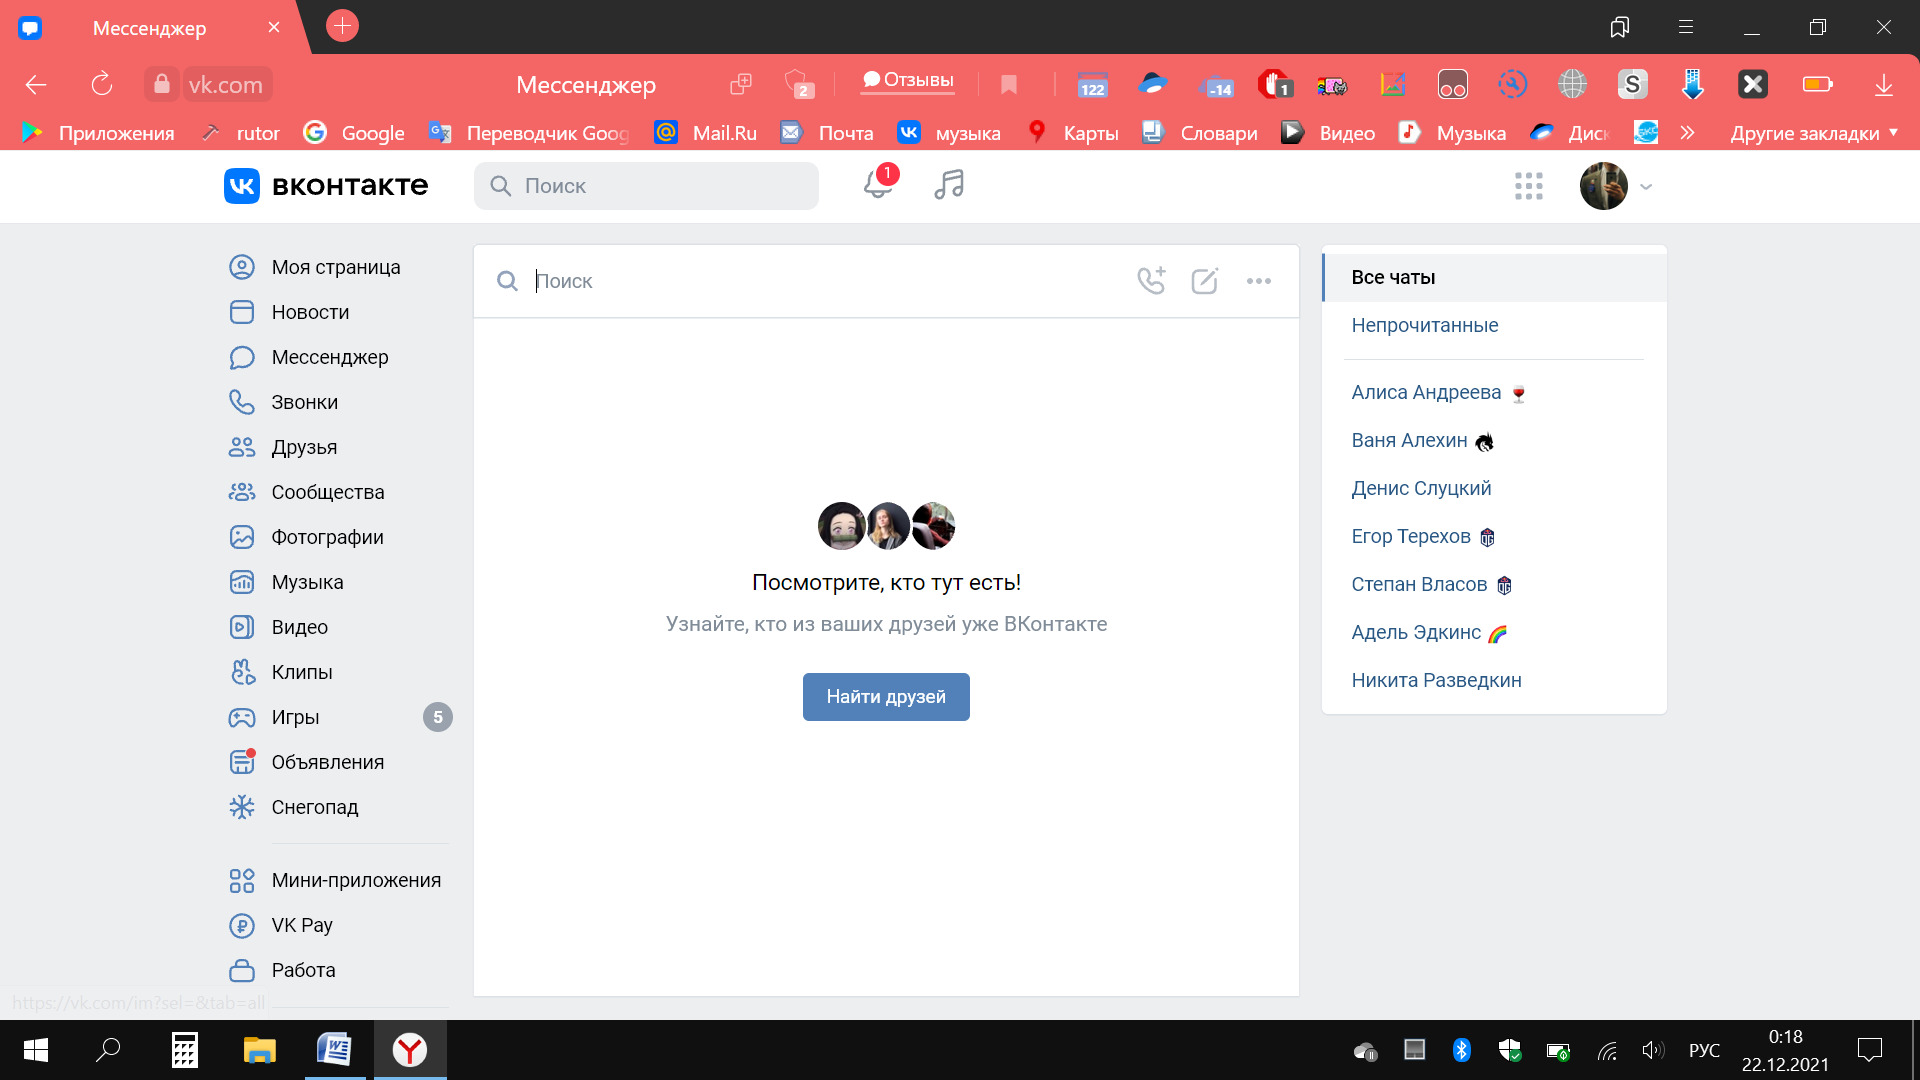Show hidden bookmarks with double chevron
The width and height of the screenshot is (1920, 1080).
[1687, 133]
